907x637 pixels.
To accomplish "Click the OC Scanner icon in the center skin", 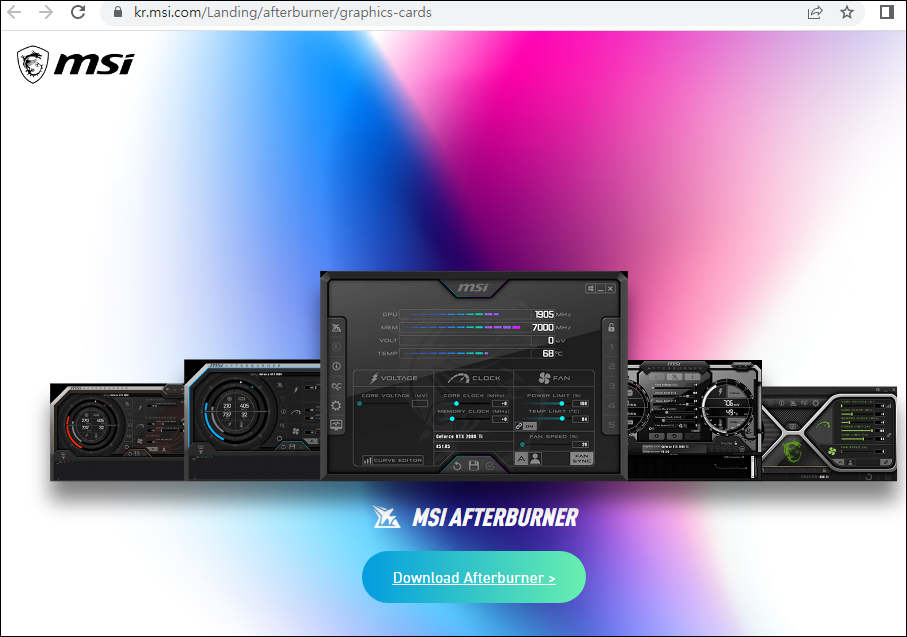I will [336, 386].
